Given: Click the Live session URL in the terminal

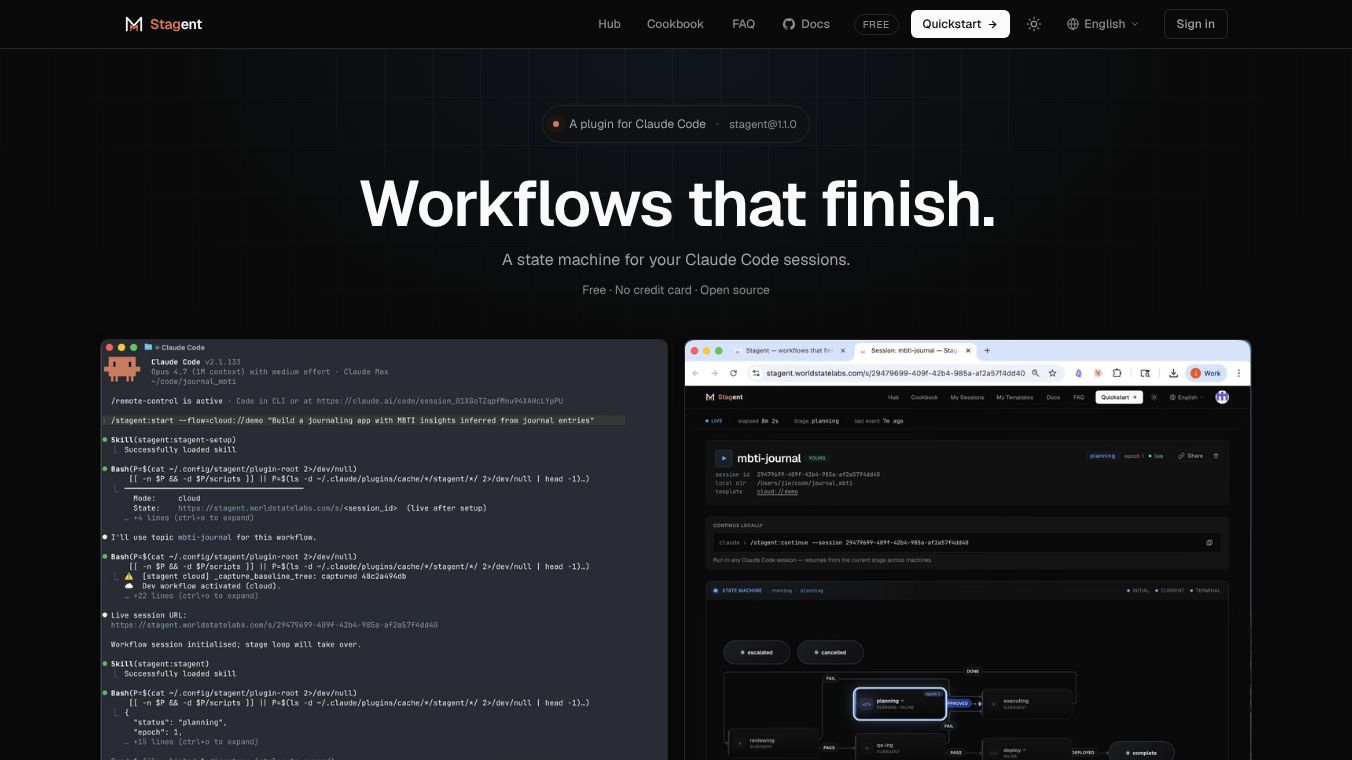Looking at the screenshot, I should coord(274,625).
